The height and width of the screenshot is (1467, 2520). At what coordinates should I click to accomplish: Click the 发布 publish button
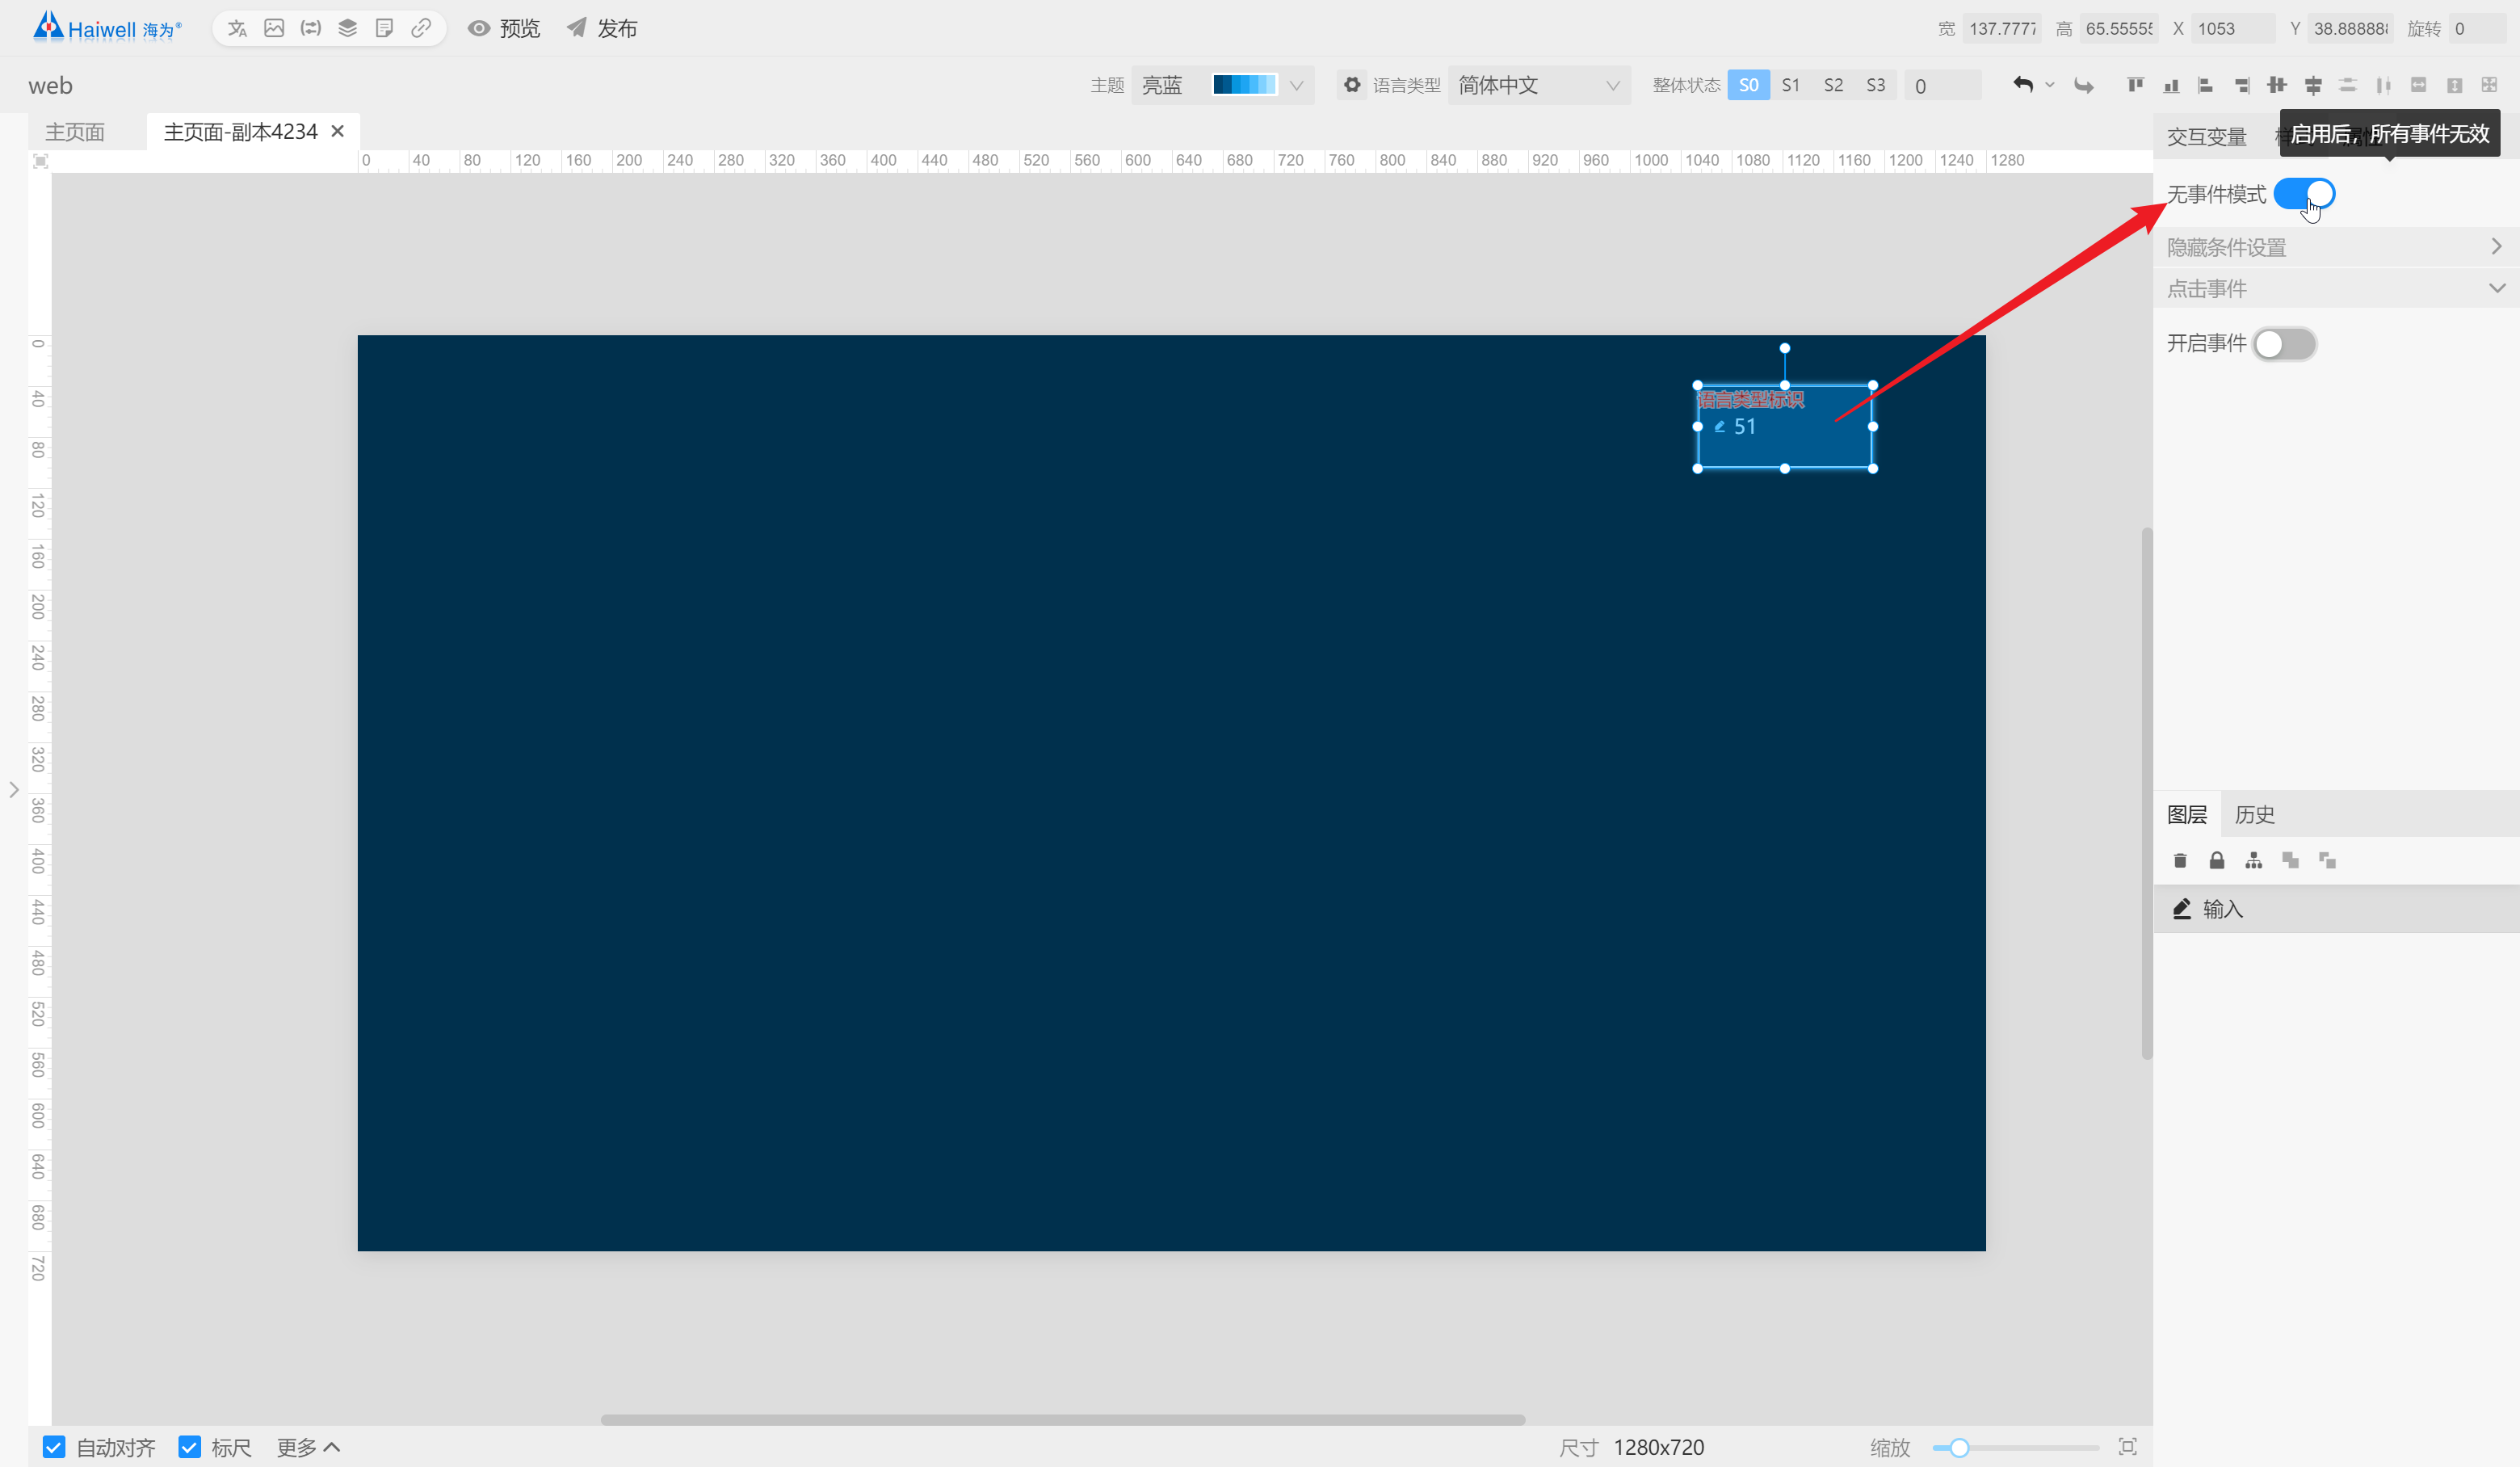click(602, 28)
